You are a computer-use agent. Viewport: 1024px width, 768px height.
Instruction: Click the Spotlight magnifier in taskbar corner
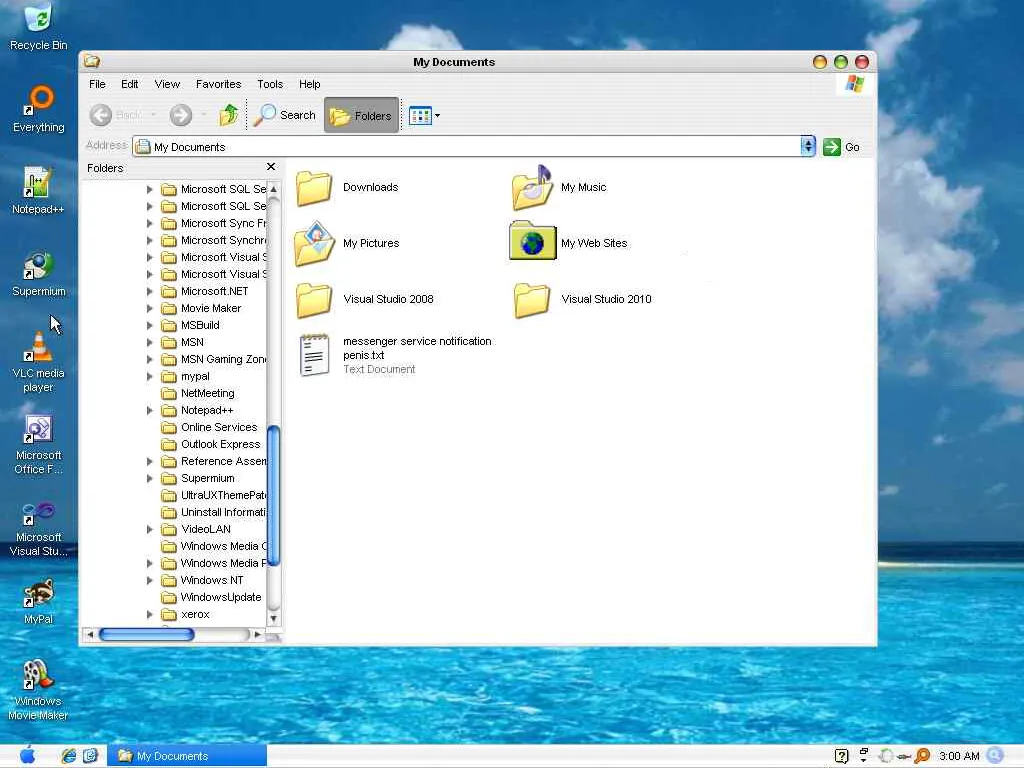995,756
